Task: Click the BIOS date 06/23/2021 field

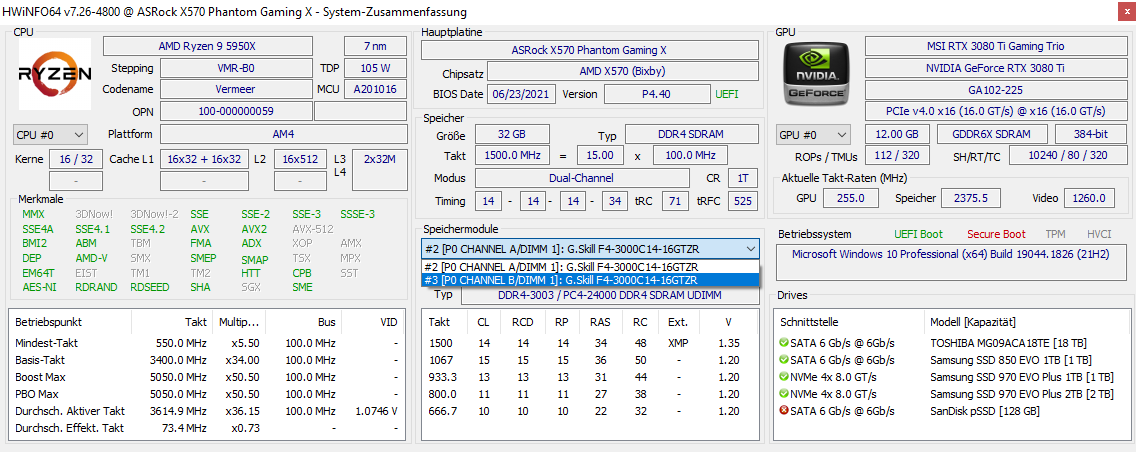Action: (522, 94)
